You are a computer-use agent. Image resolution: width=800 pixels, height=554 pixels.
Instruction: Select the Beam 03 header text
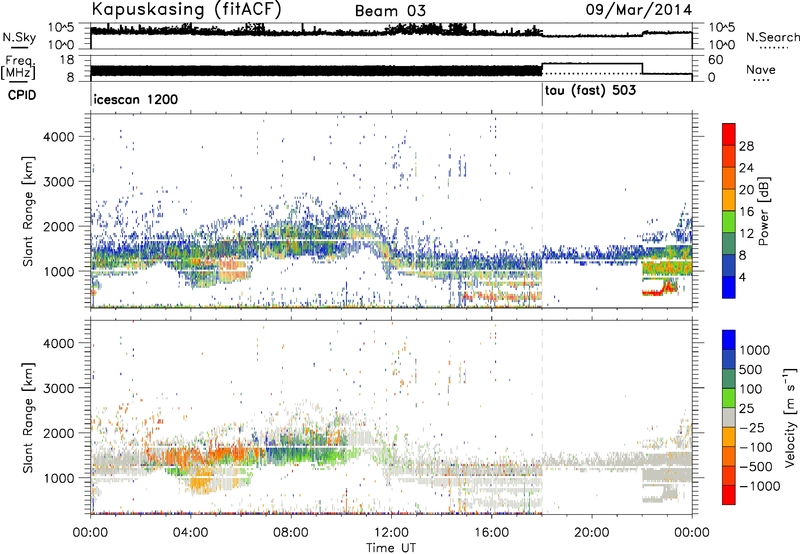click(x=390, y=11)
